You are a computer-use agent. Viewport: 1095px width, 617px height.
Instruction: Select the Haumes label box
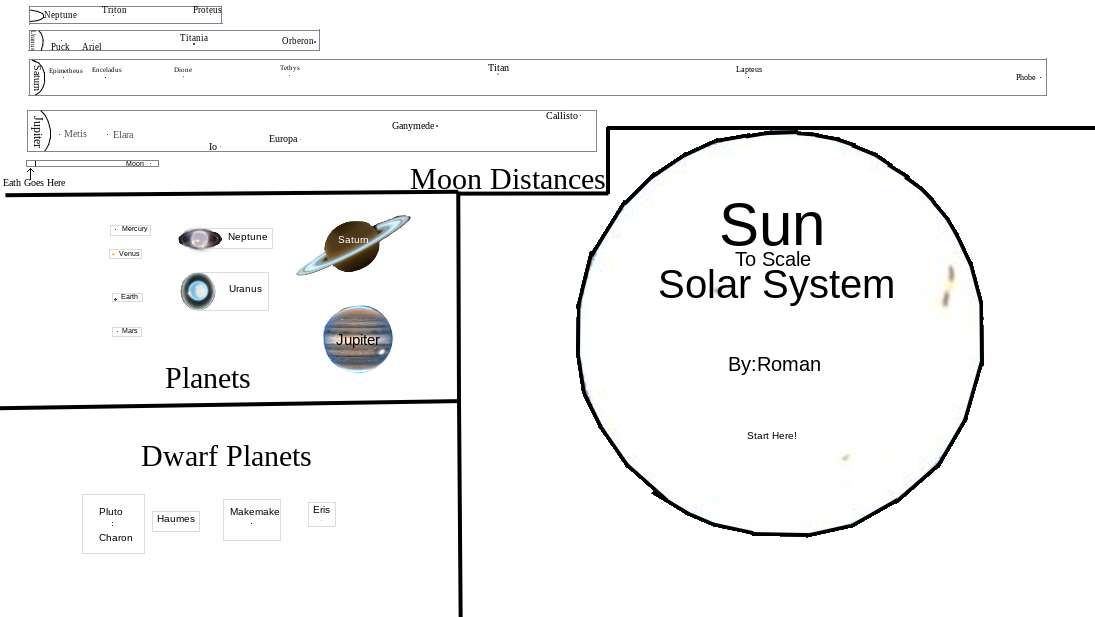point(175,520)
